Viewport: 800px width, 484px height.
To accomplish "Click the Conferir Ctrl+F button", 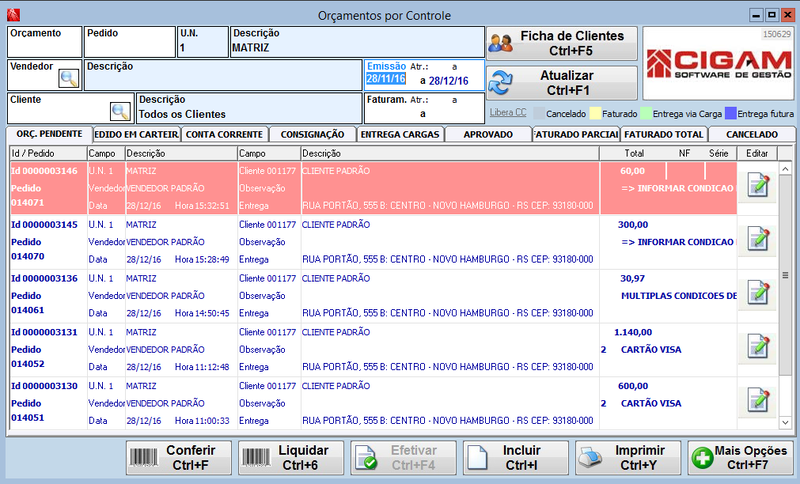I will tap(179, 458).
